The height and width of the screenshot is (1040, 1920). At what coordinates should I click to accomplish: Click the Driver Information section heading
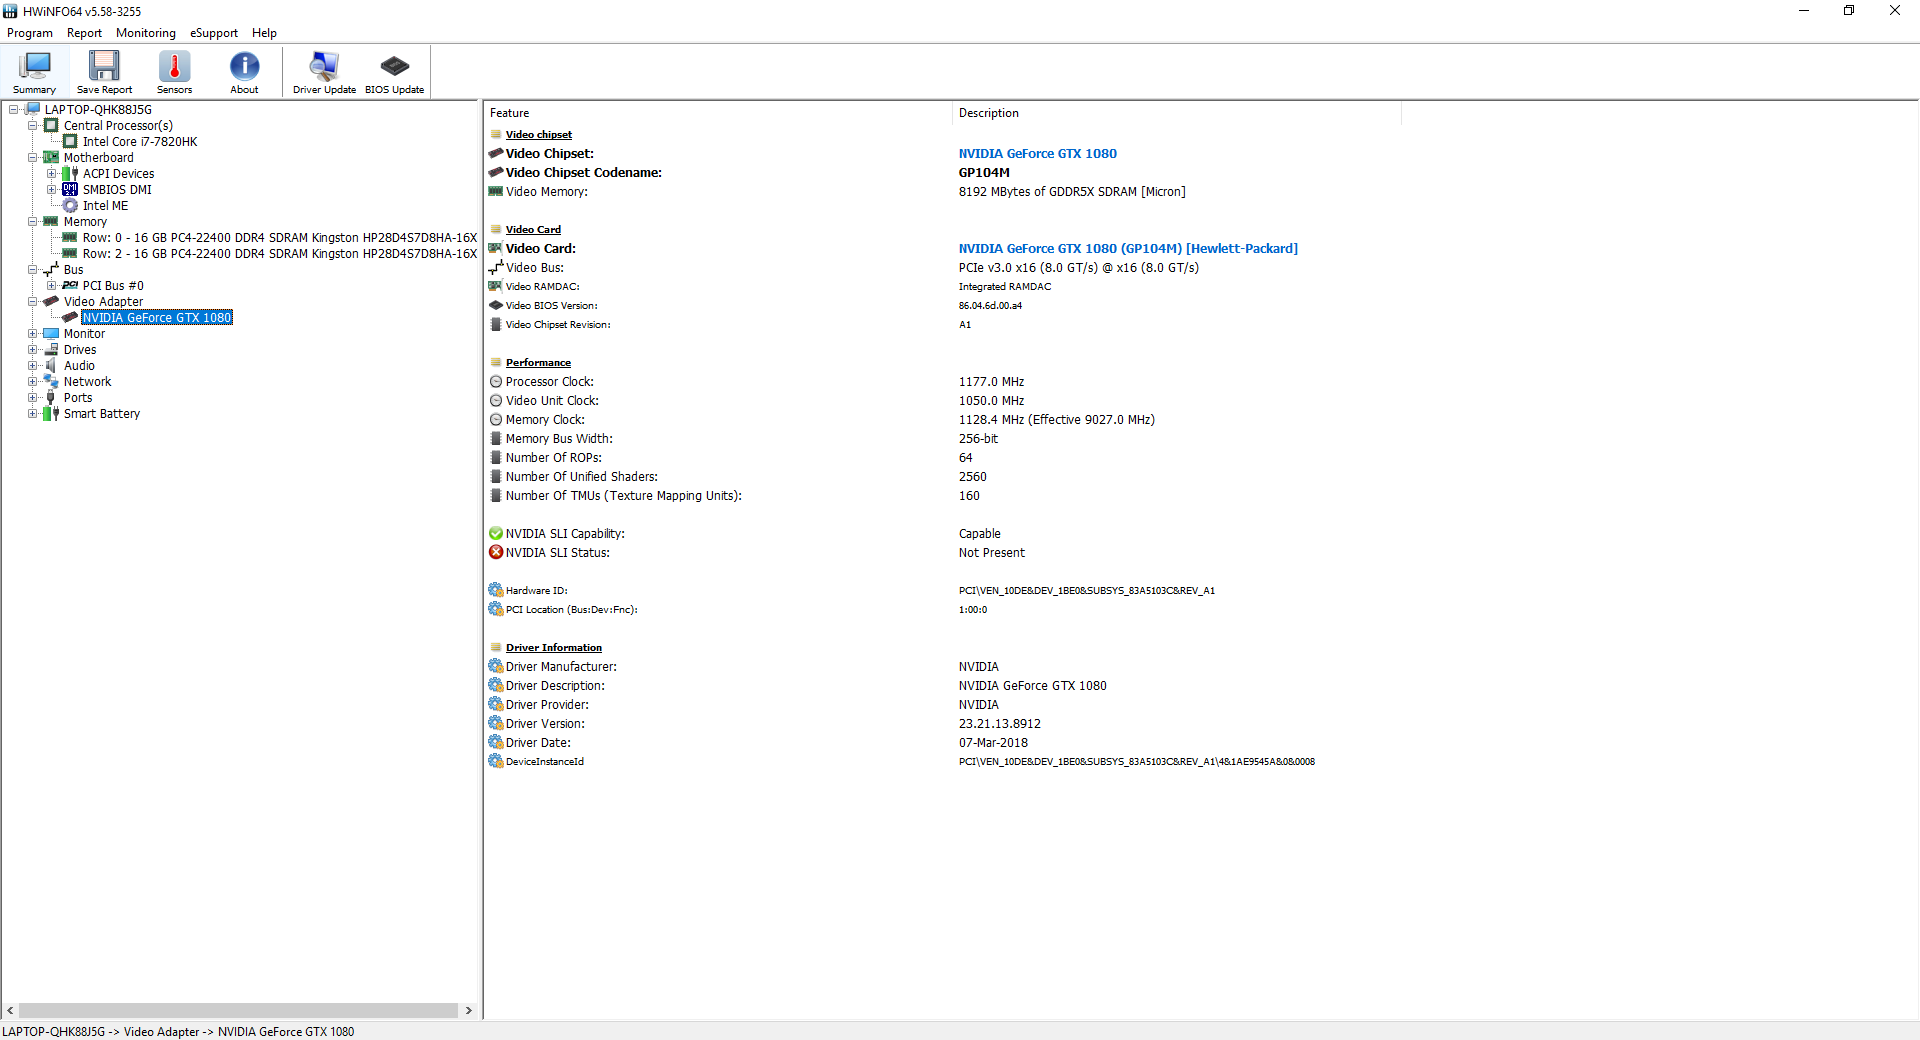click(554, 648)
